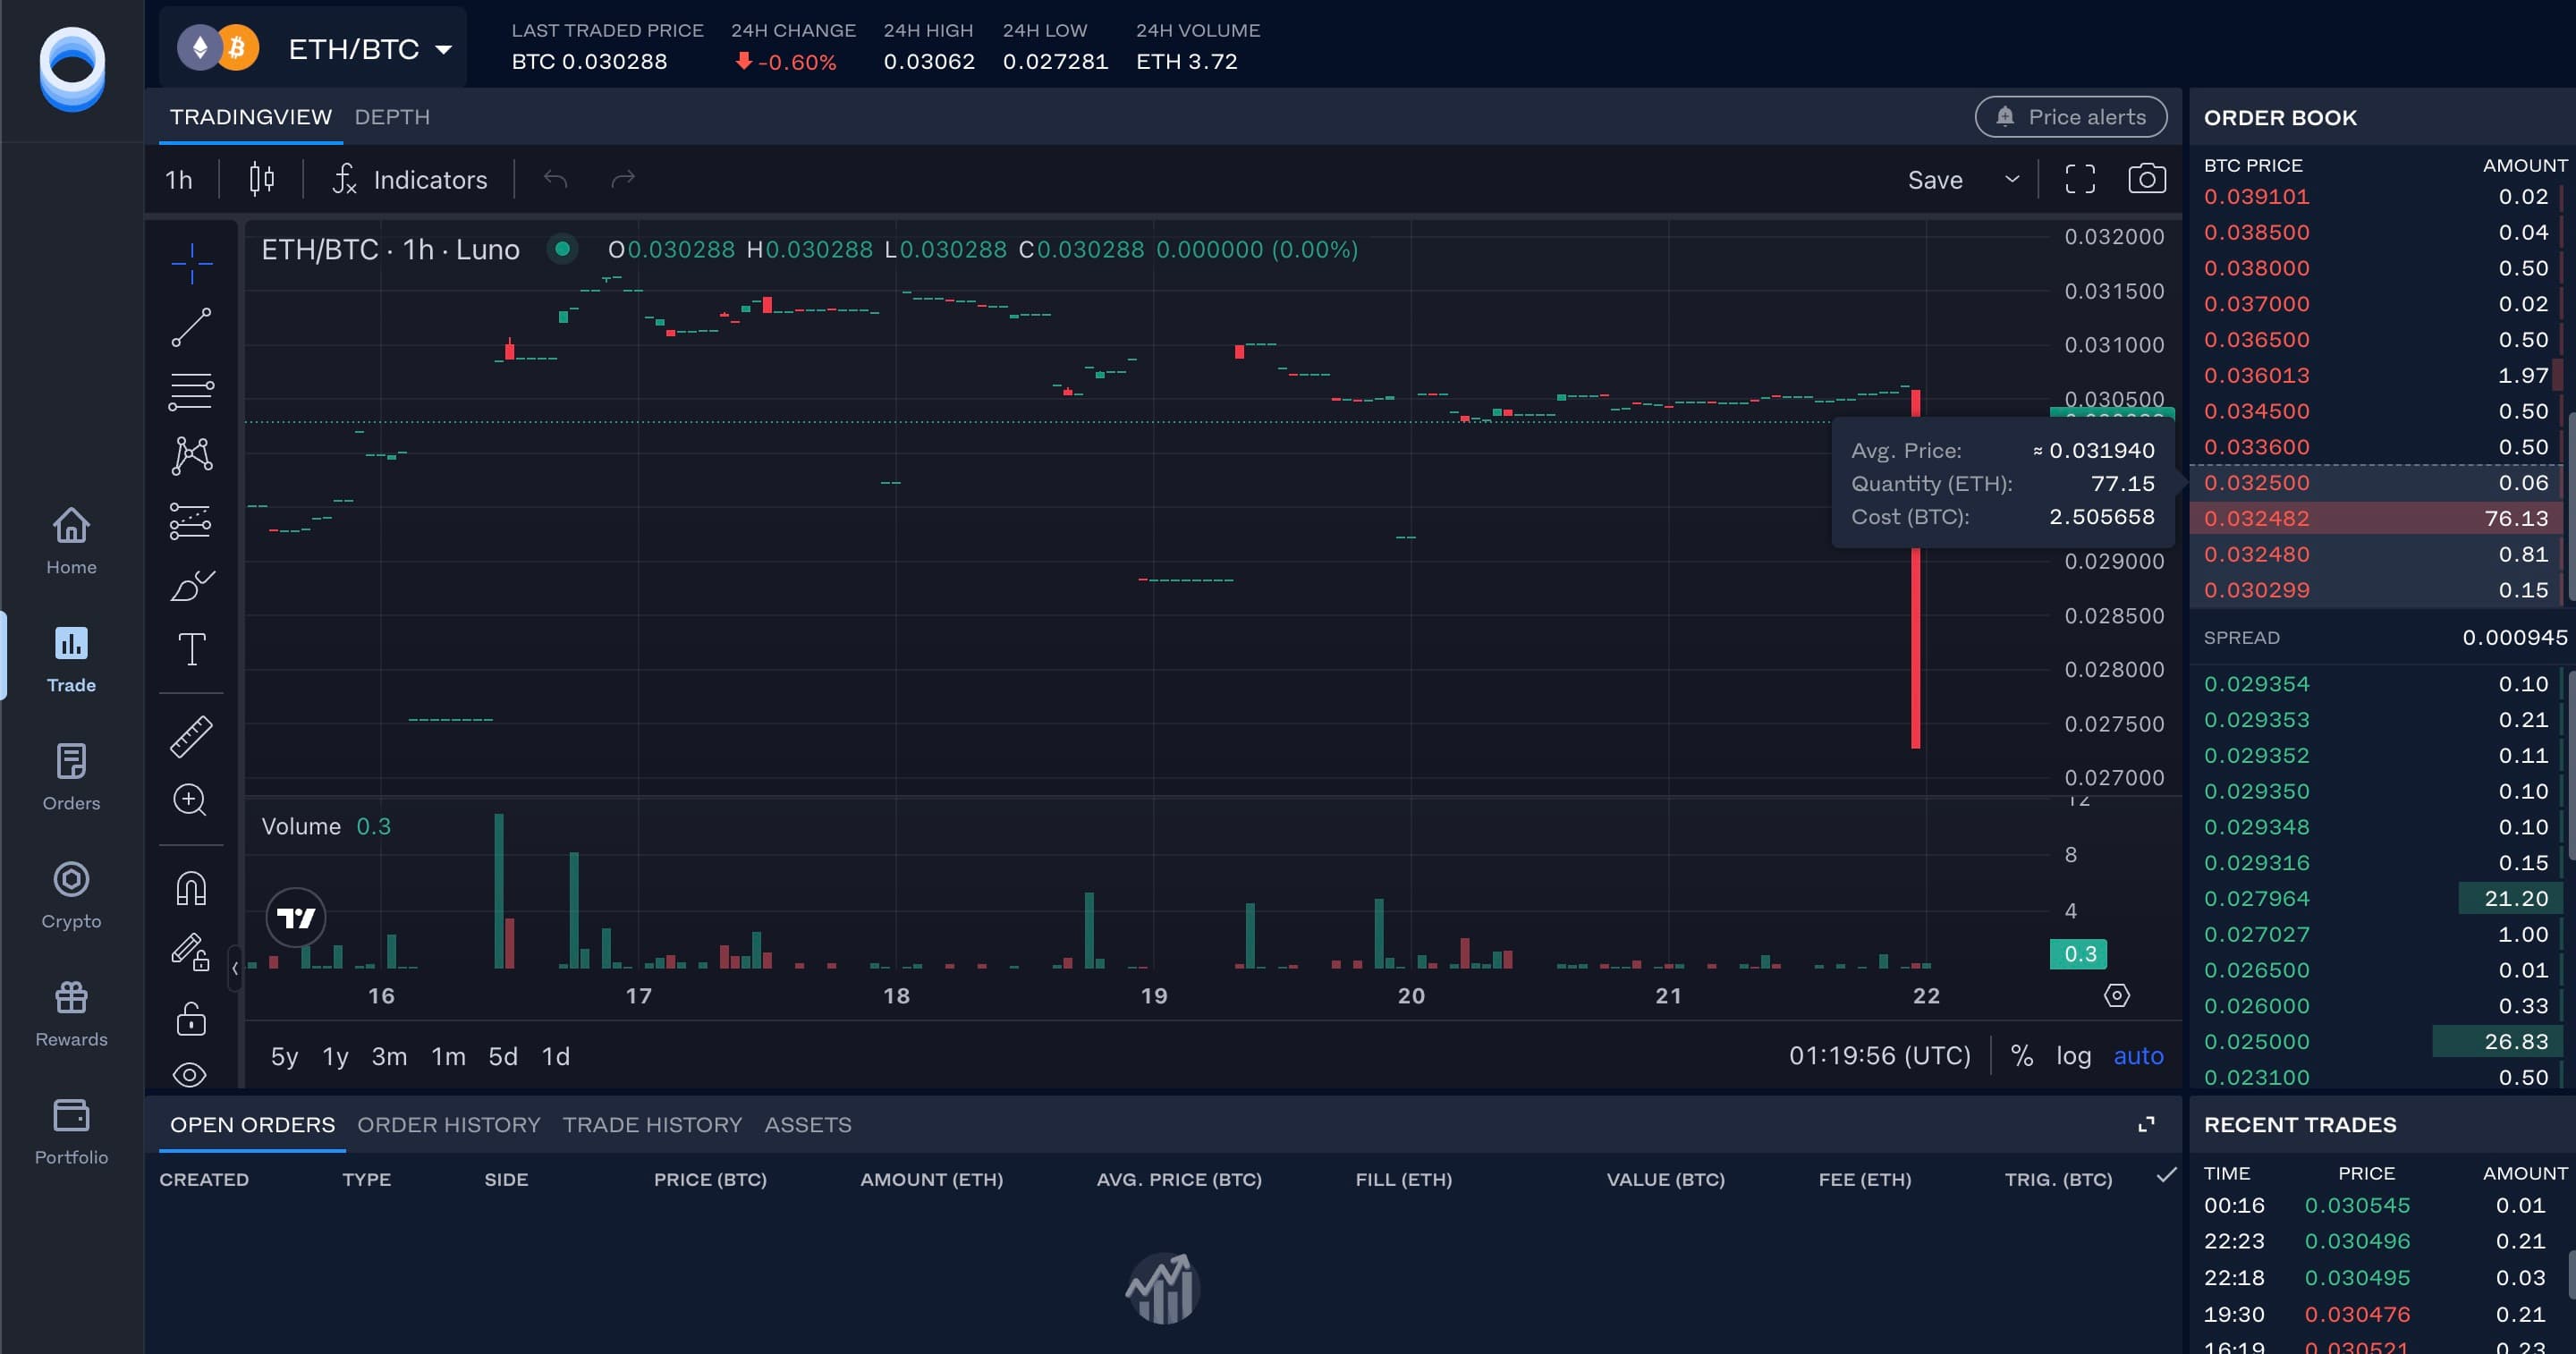
Task: Switch to the DEPTH tab
Action: click(x=392, y=116)
